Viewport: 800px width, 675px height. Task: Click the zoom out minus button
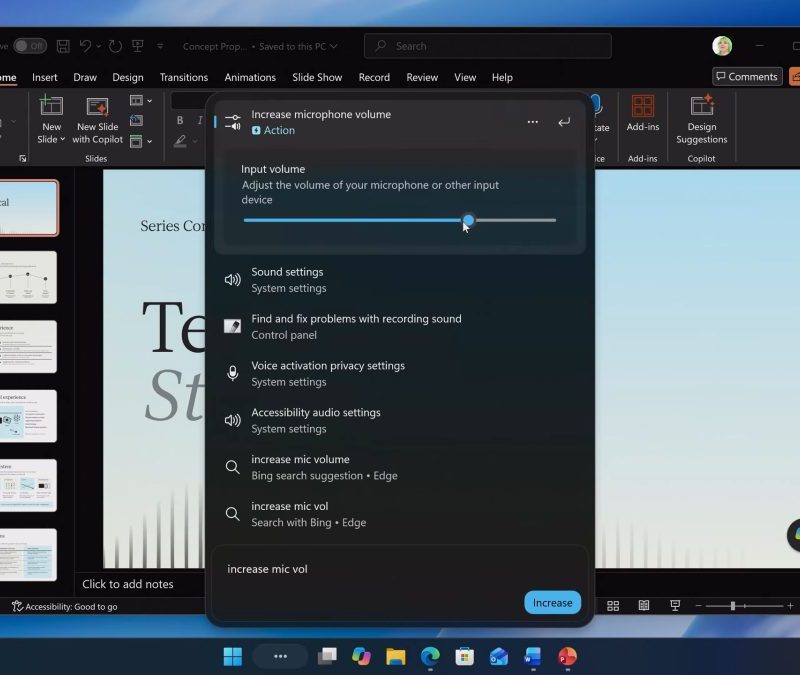tap(698, 606)
